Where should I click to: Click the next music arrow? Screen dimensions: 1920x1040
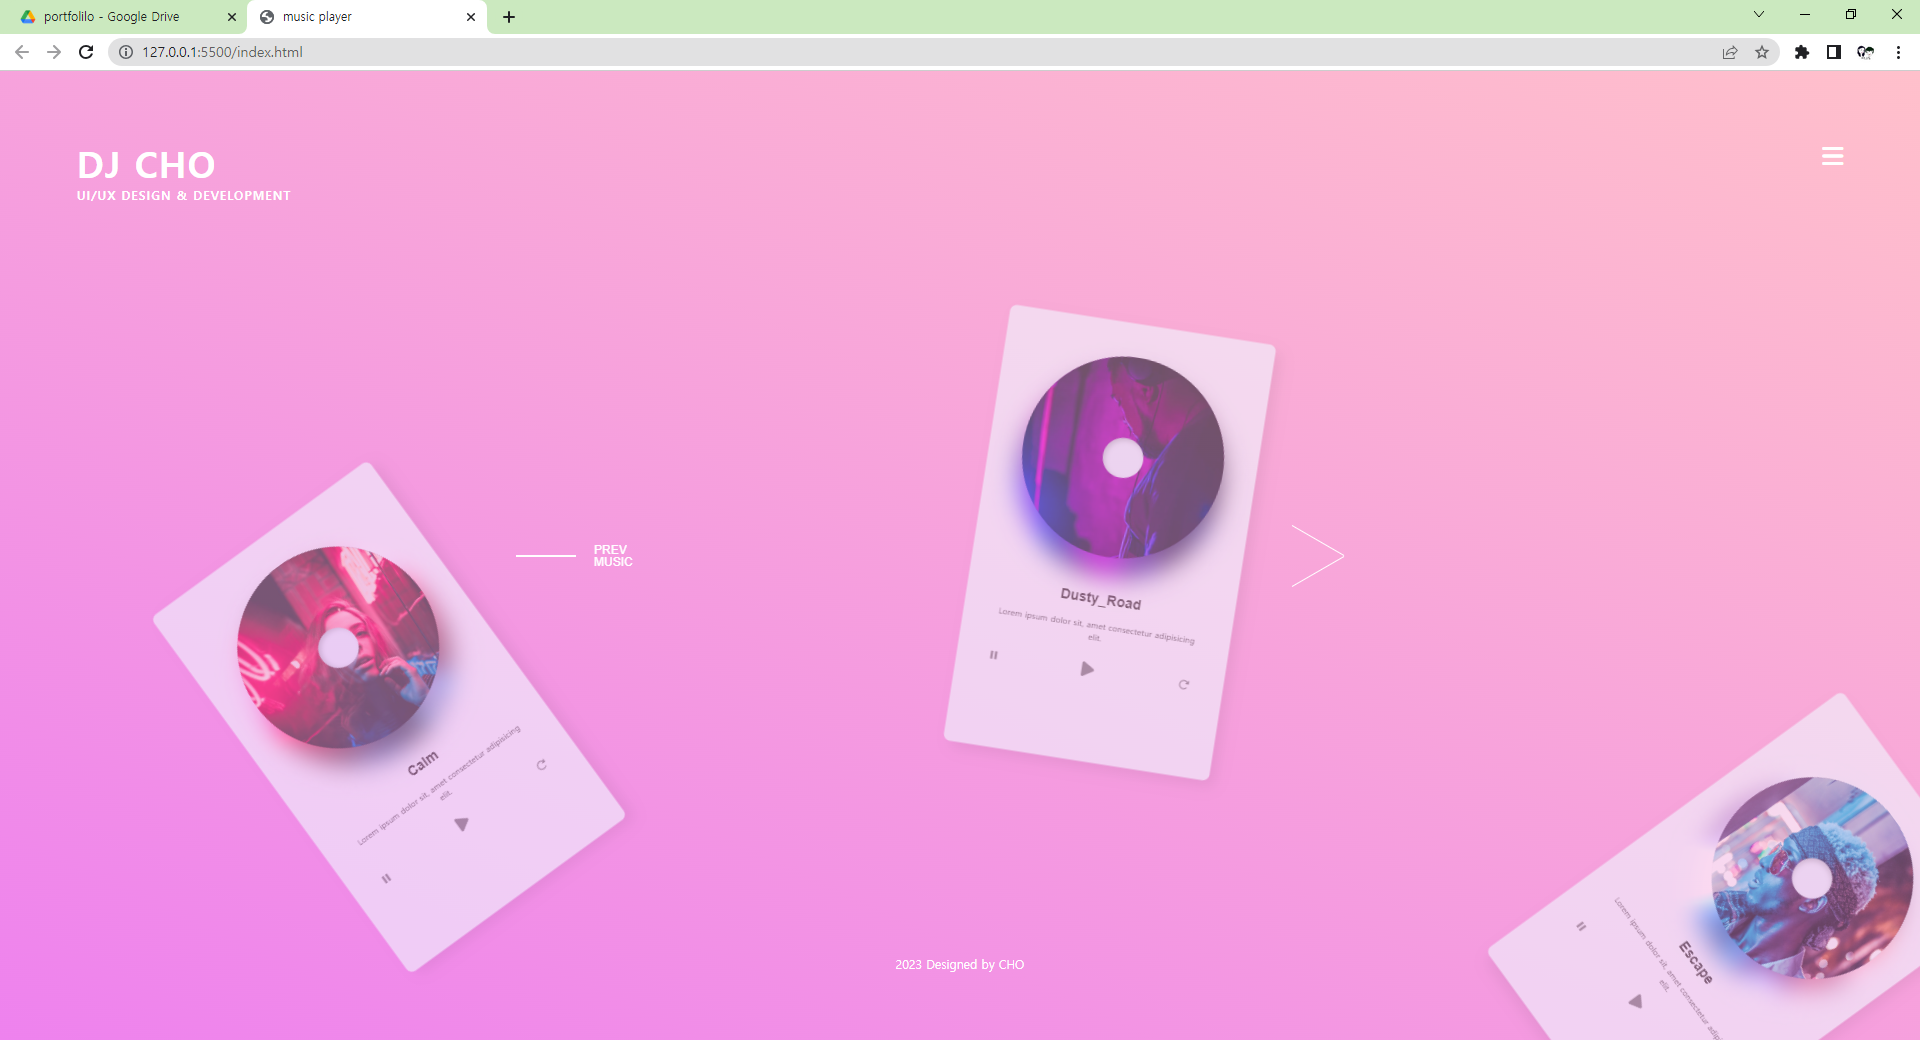(1317, 556)
